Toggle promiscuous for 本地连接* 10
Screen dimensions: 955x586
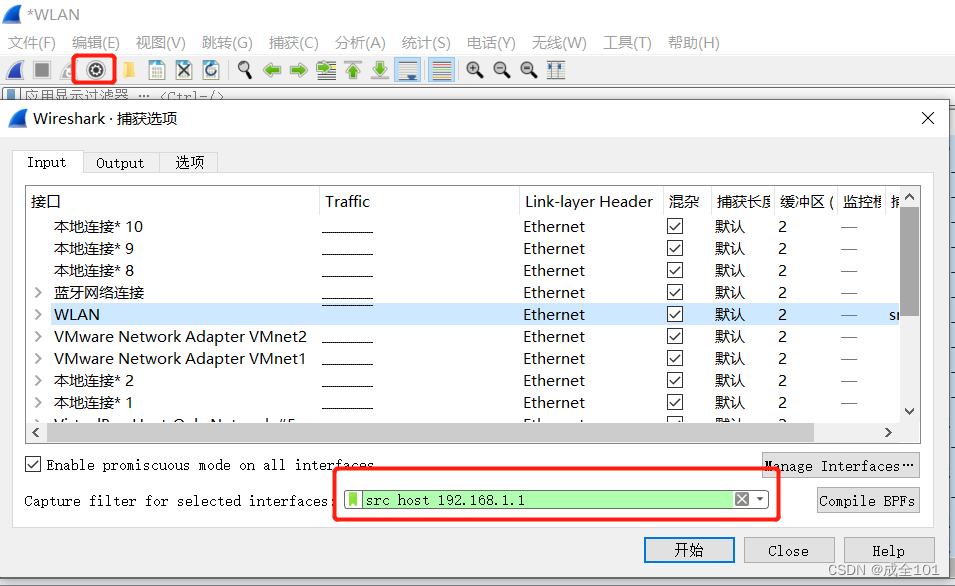[x=675, y=227]
